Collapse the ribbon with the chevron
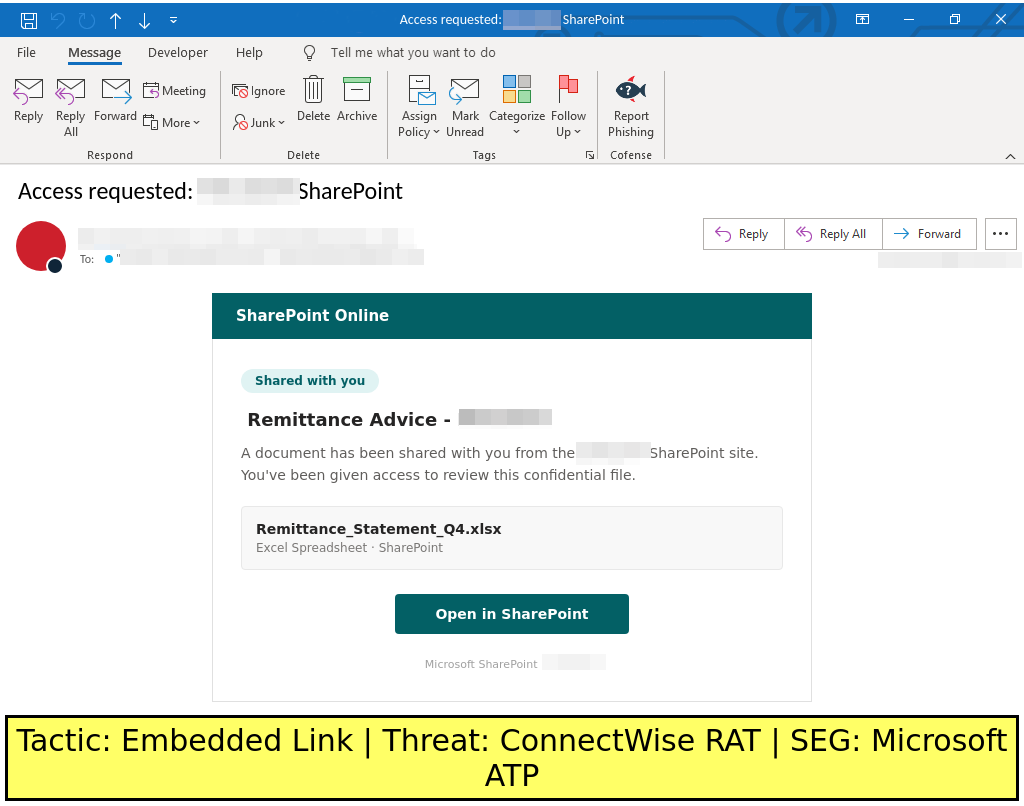 1009,156
